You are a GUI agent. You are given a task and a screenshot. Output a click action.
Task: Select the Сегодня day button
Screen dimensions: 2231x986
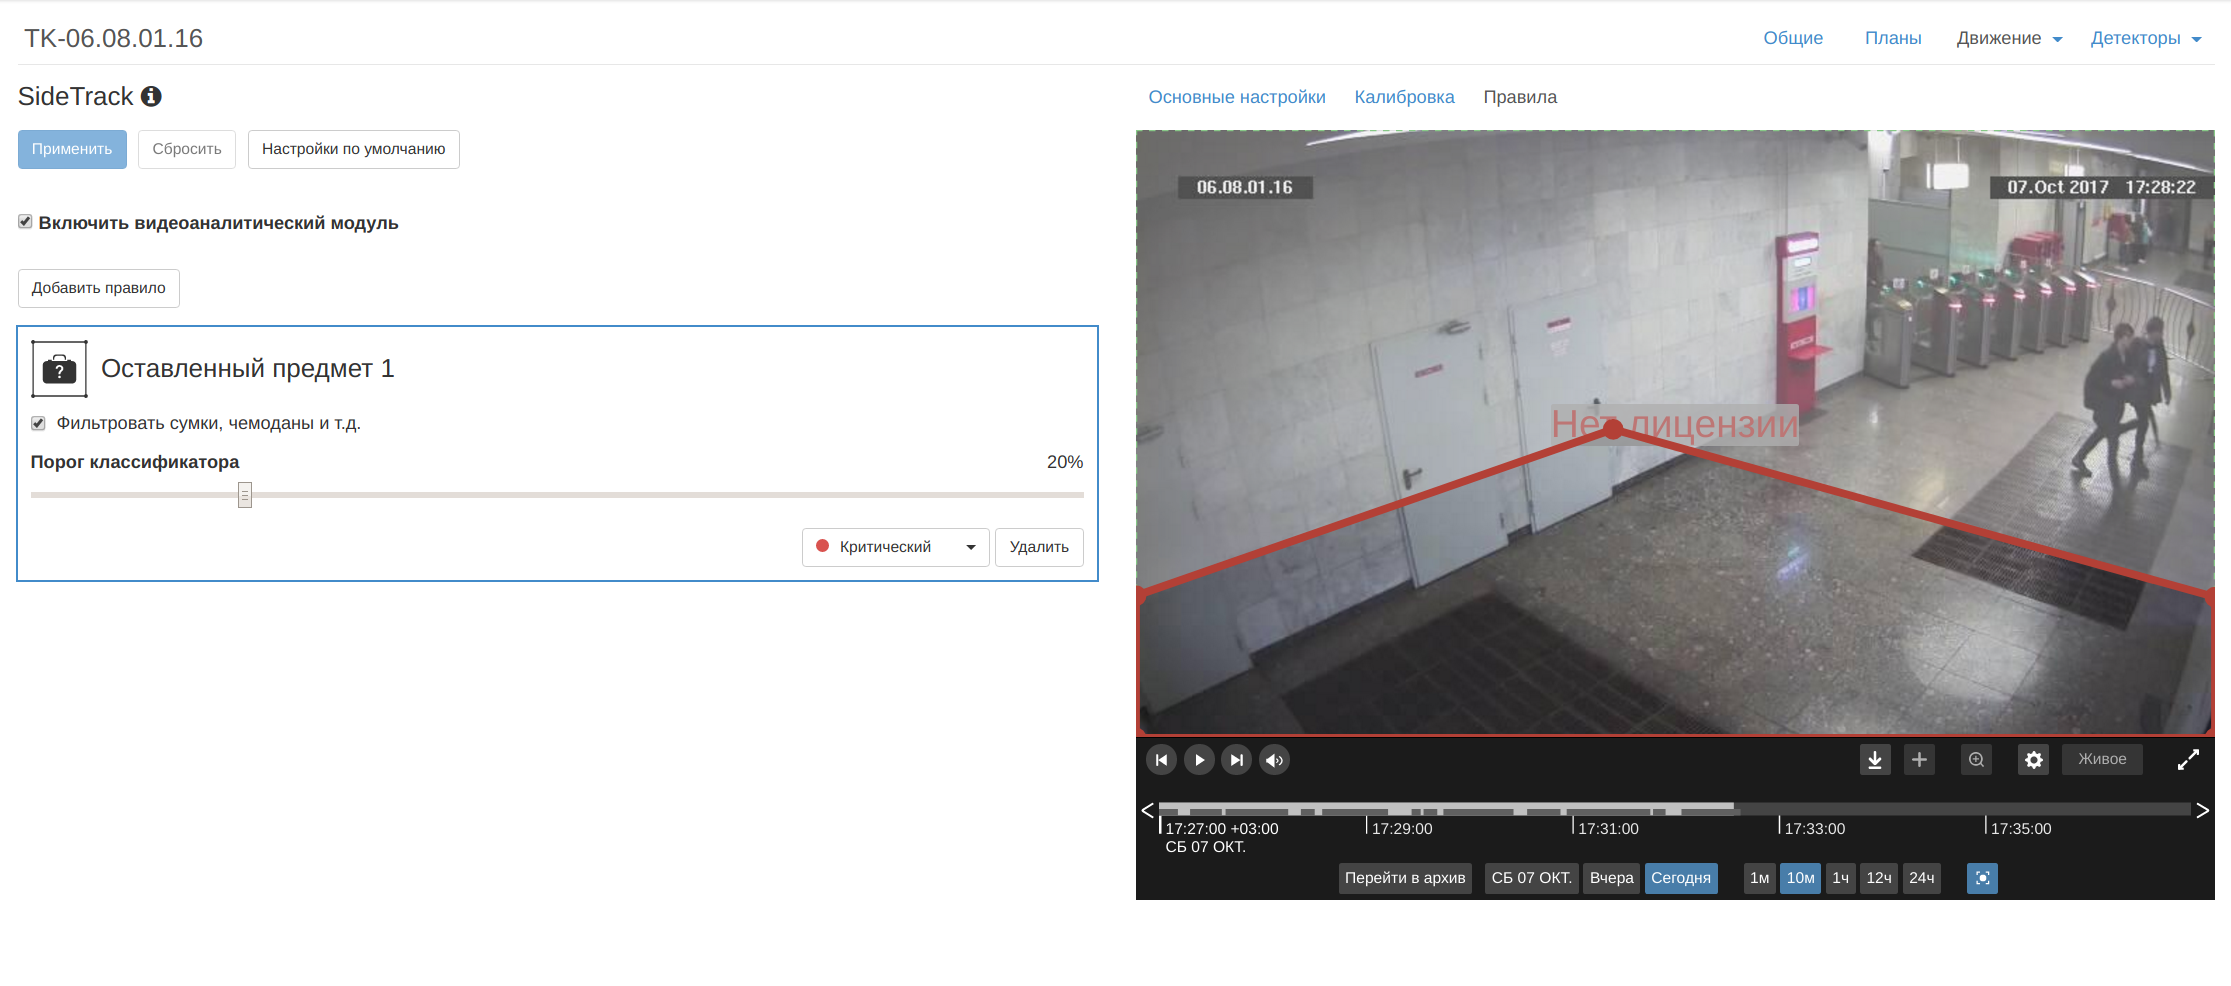pos(1681,878)
